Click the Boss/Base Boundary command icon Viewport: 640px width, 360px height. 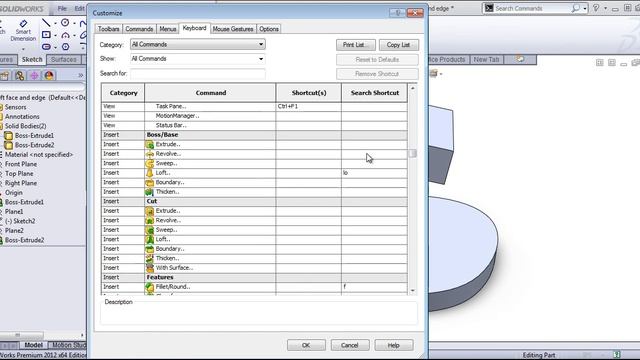coord(150,182)
